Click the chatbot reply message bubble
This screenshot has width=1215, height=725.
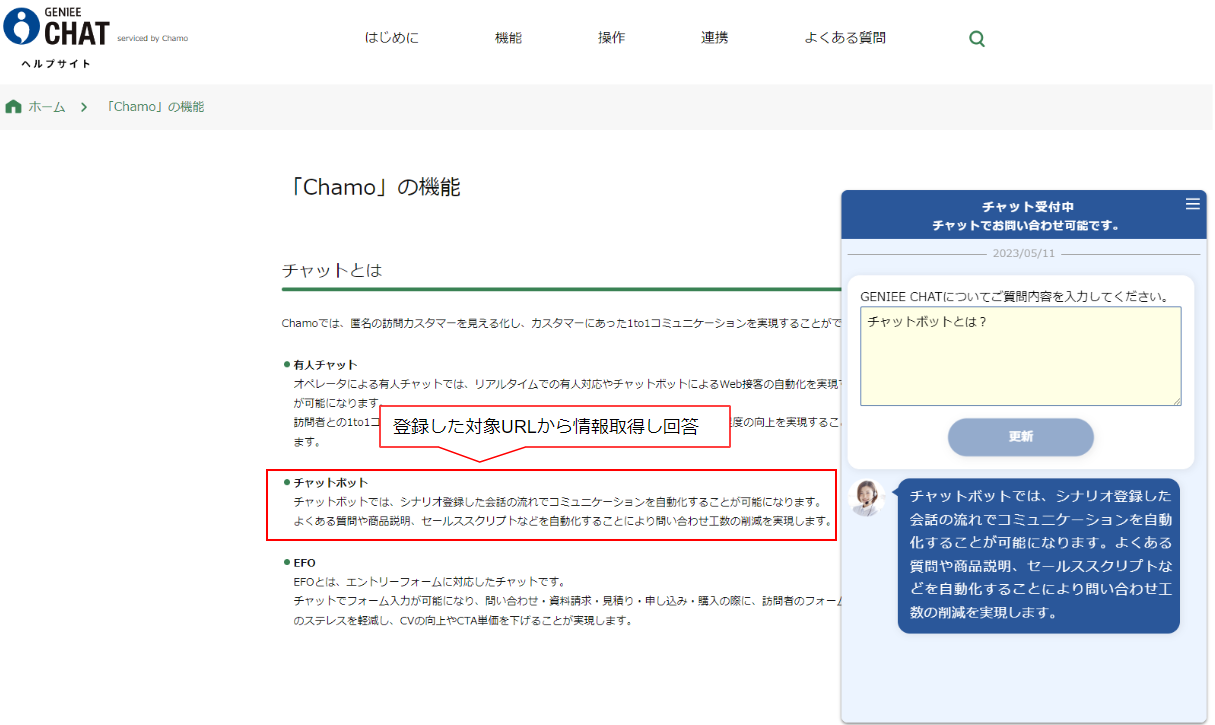pos(1038,555)
